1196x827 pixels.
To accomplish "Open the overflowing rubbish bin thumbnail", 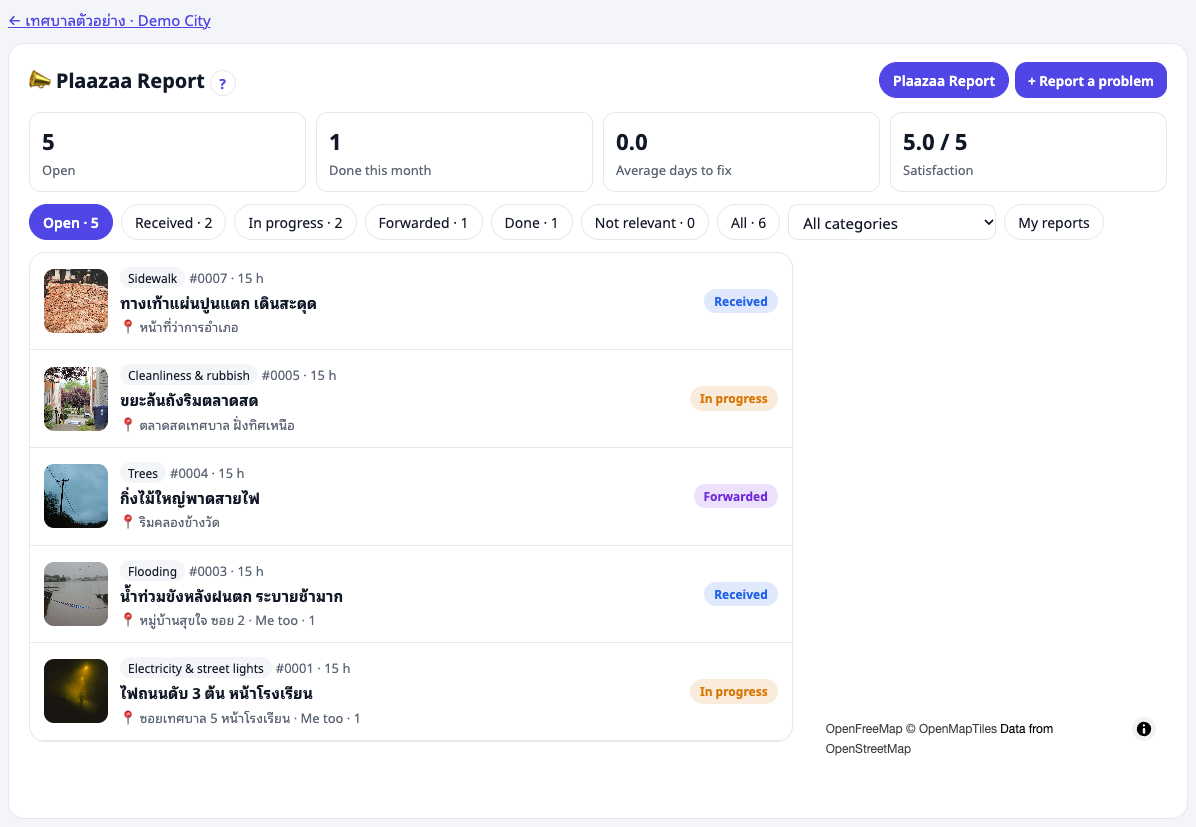I will click(76, 398).
